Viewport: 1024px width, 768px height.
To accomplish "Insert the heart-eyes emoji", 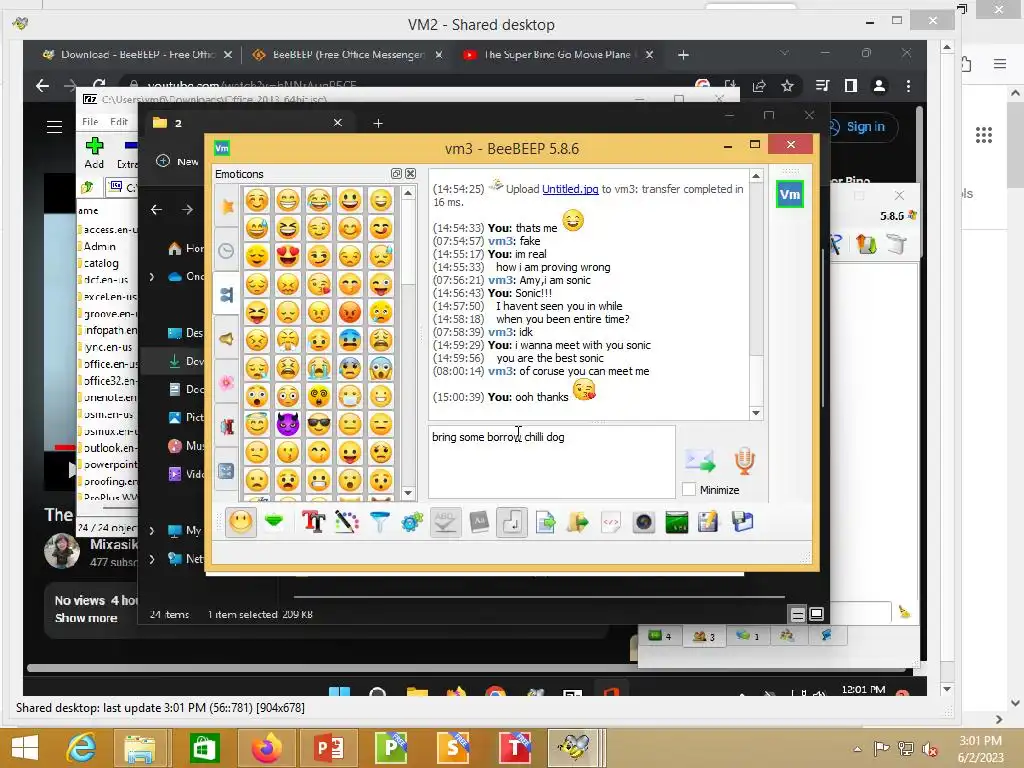I will tap(287, 256).
